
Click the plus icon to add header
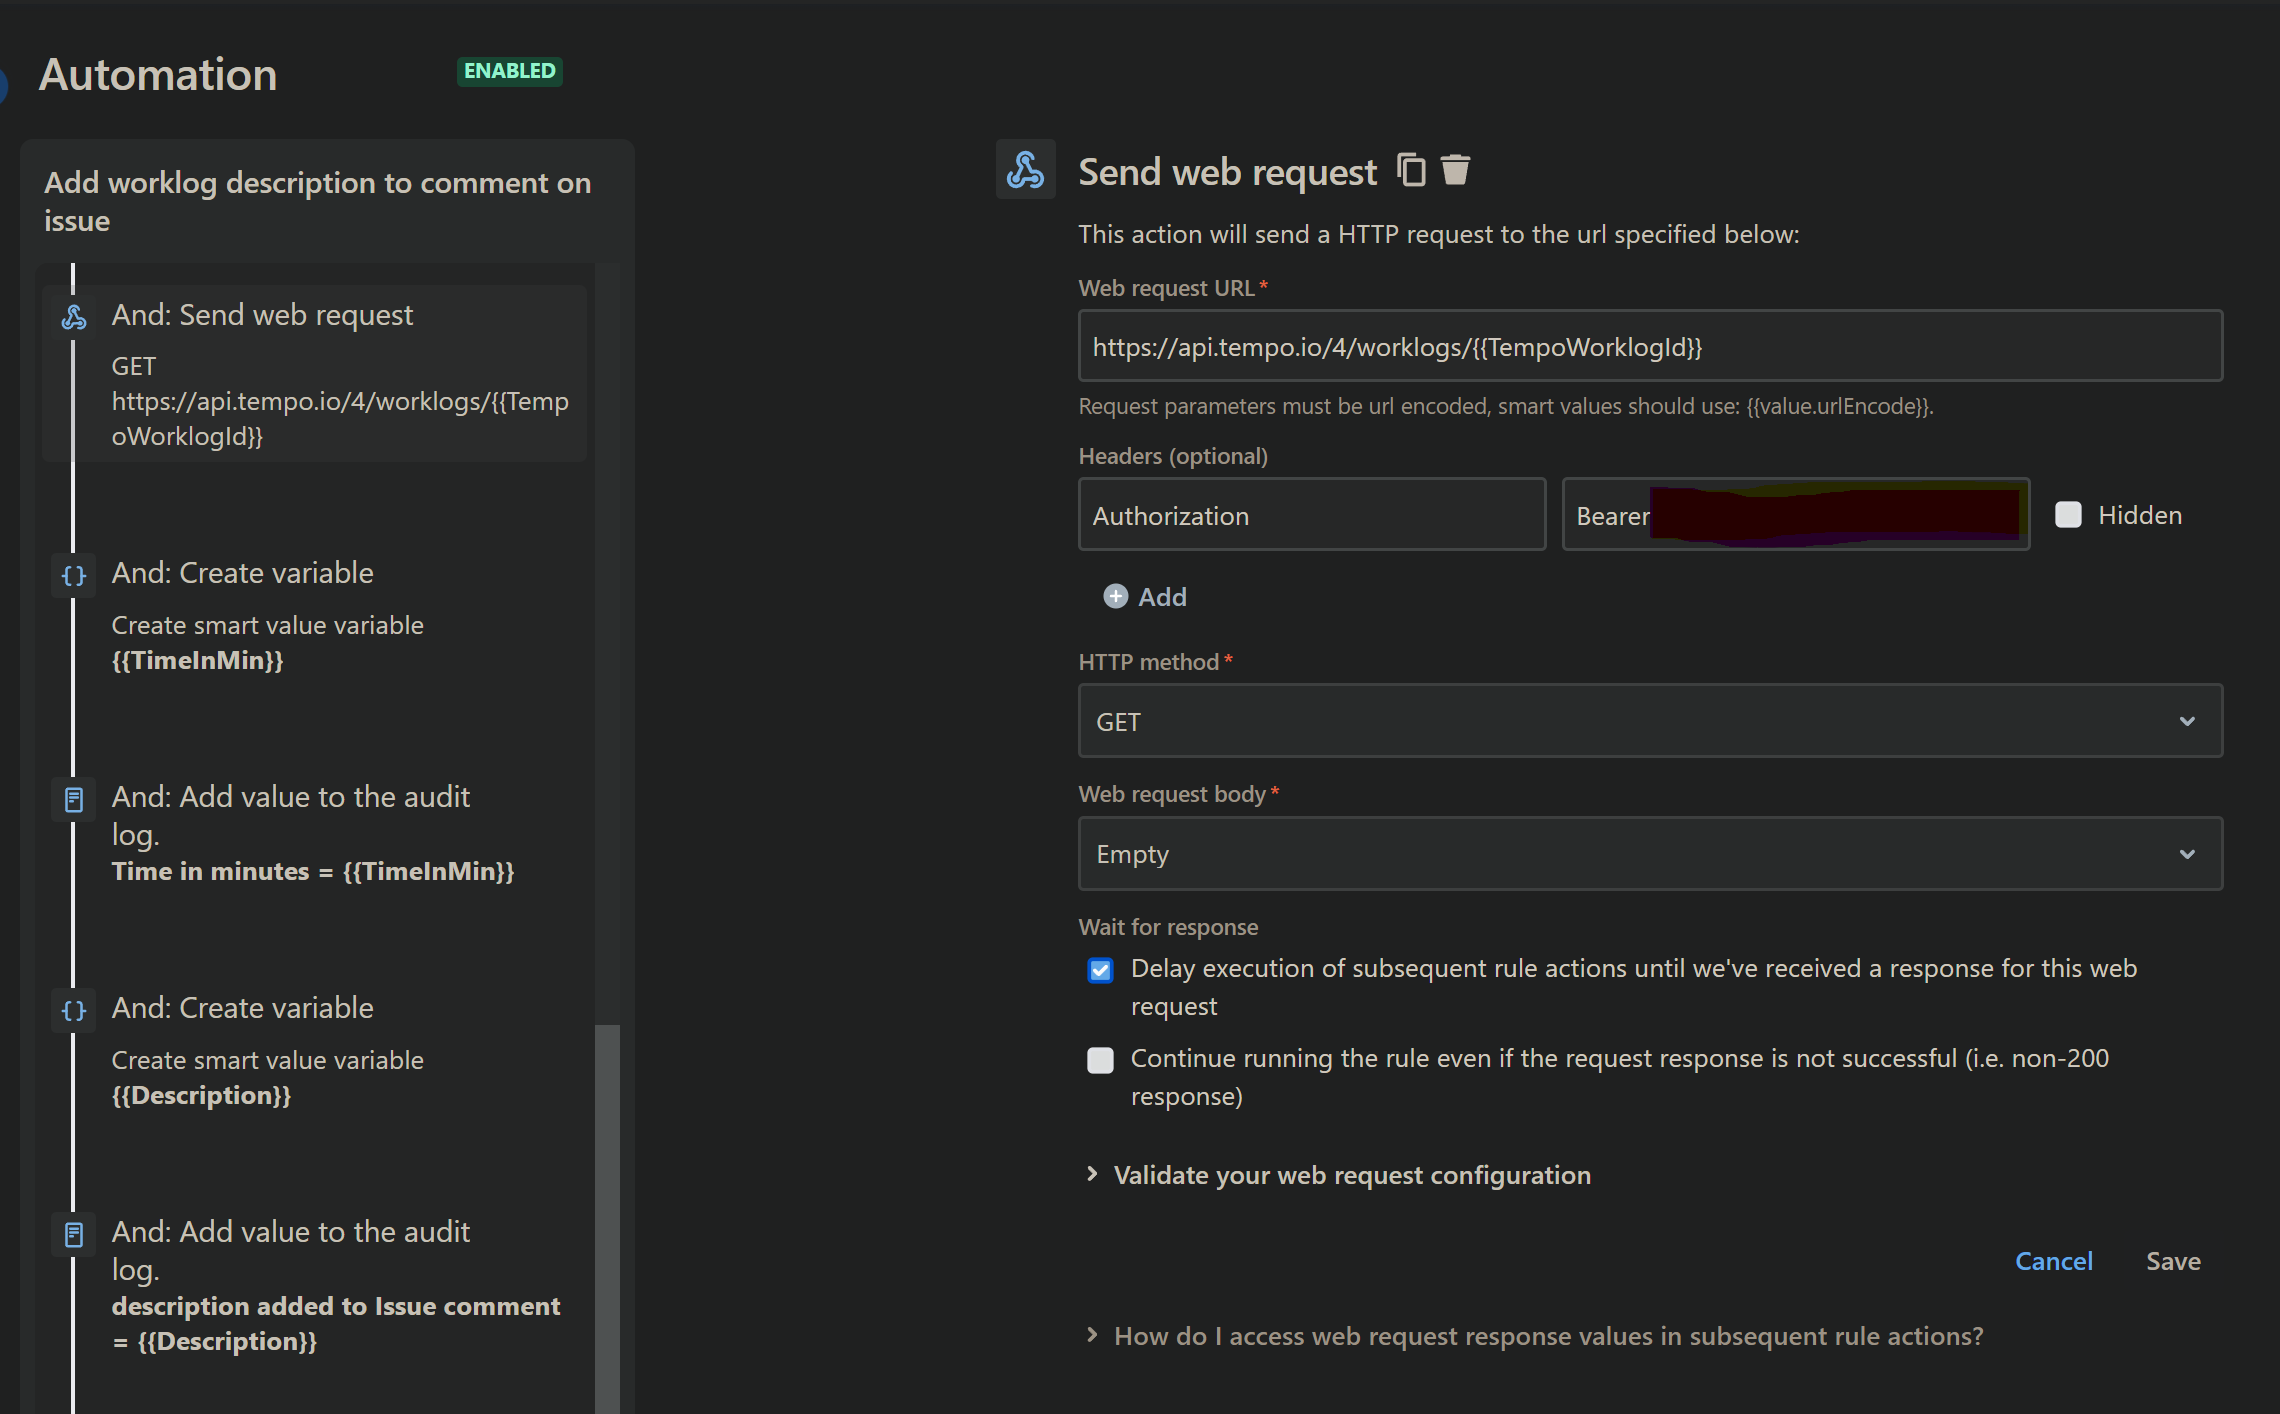click(1115, 597)
